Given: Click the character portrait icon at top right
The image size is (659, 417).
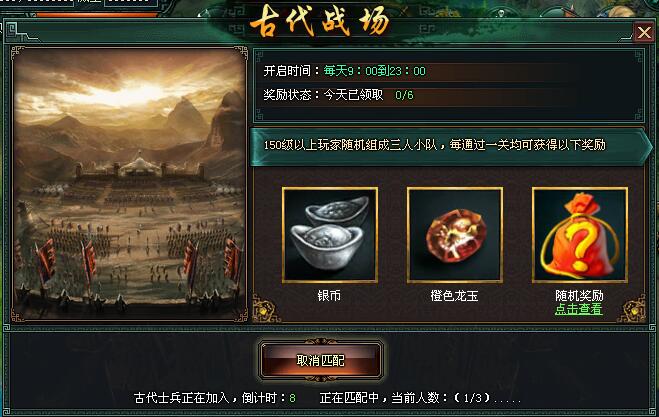Looking at the screenshot, I should [x=621, y=9].
